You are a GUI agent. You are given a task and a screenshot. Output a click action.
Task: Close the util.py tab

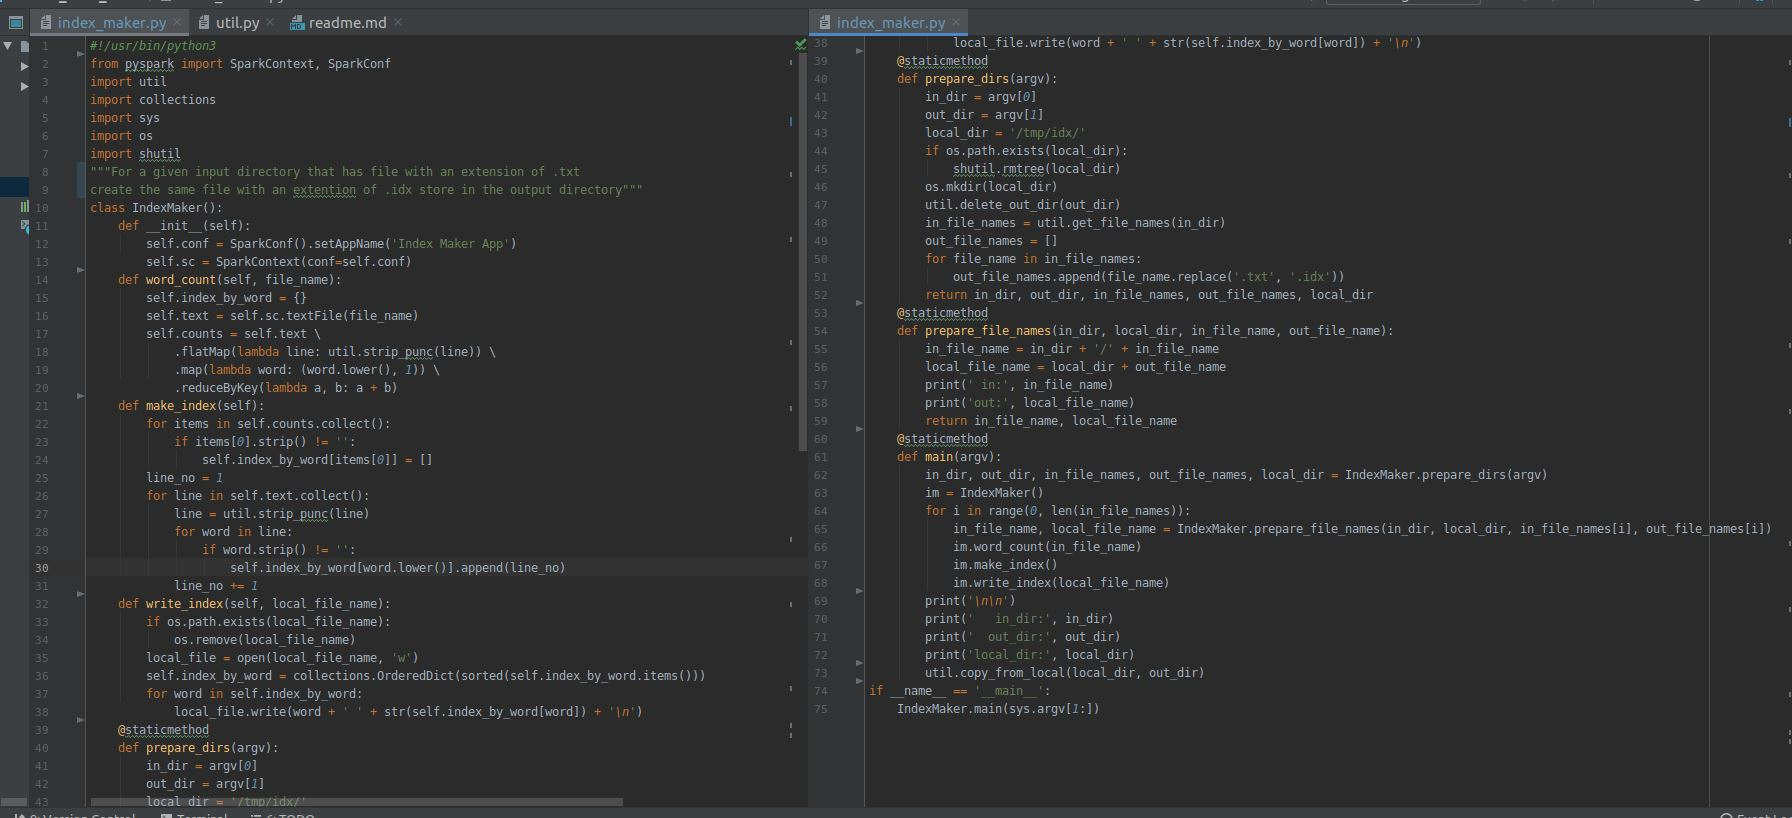(270, 22)
